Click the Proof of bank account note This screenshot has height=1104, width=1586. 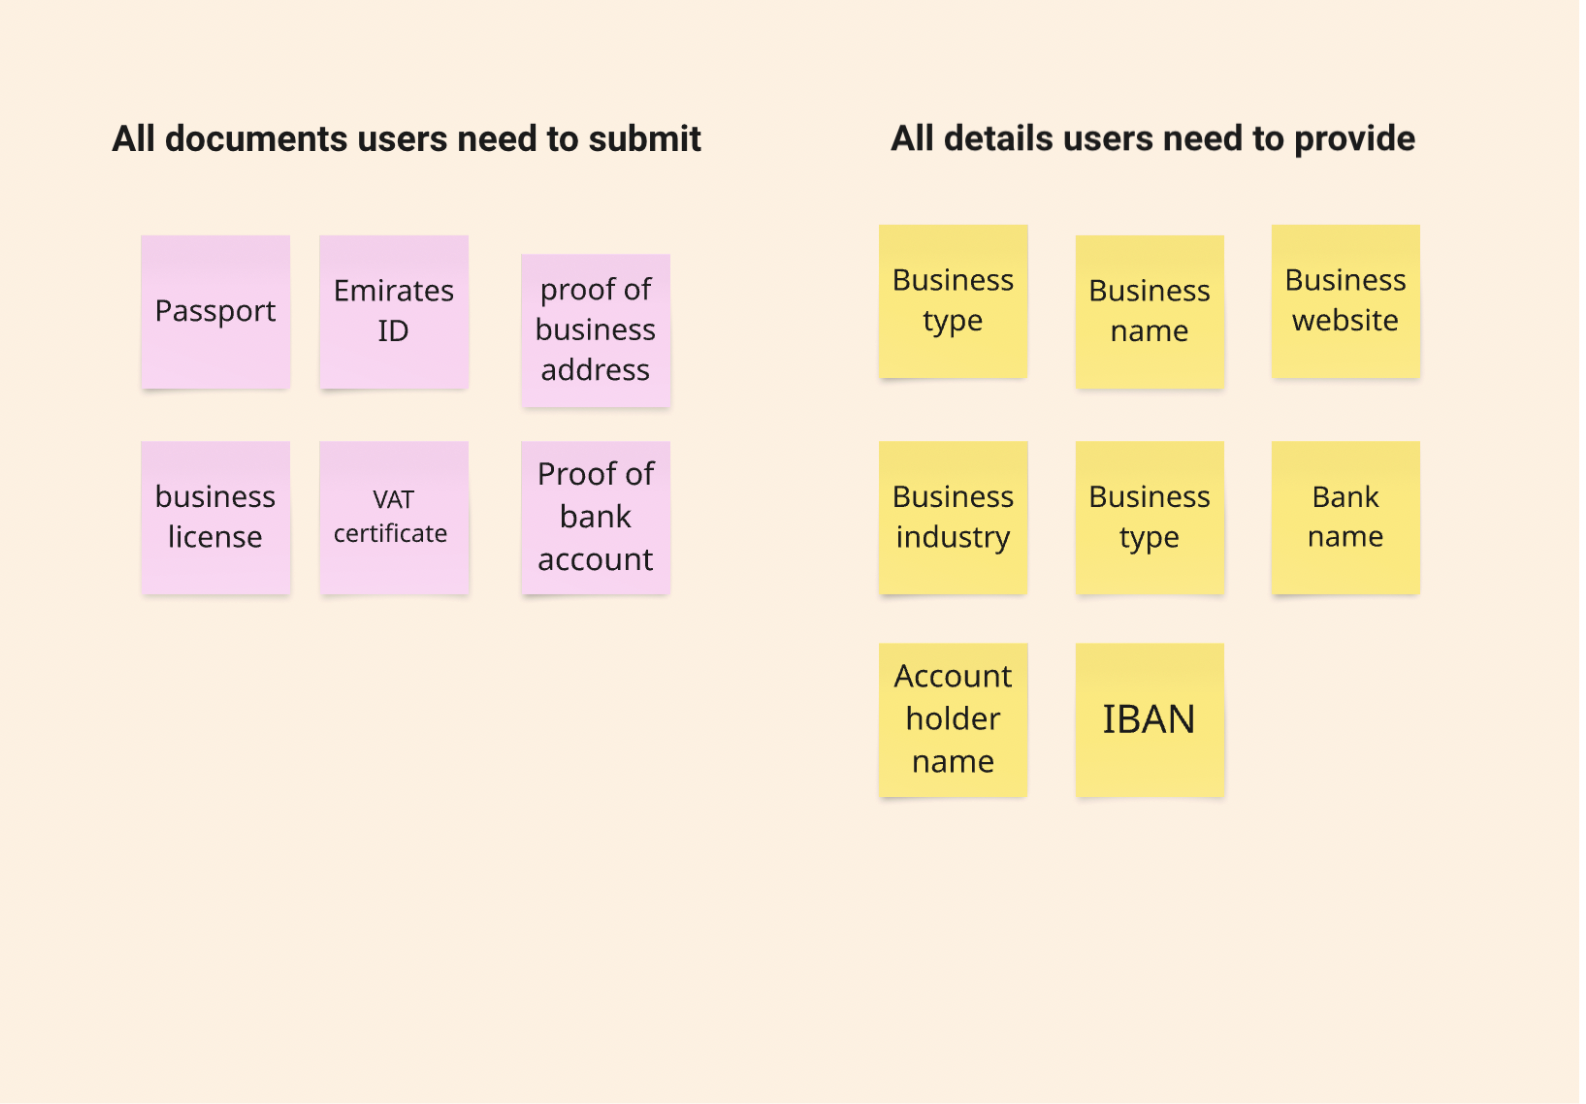[x=595, y=517]
